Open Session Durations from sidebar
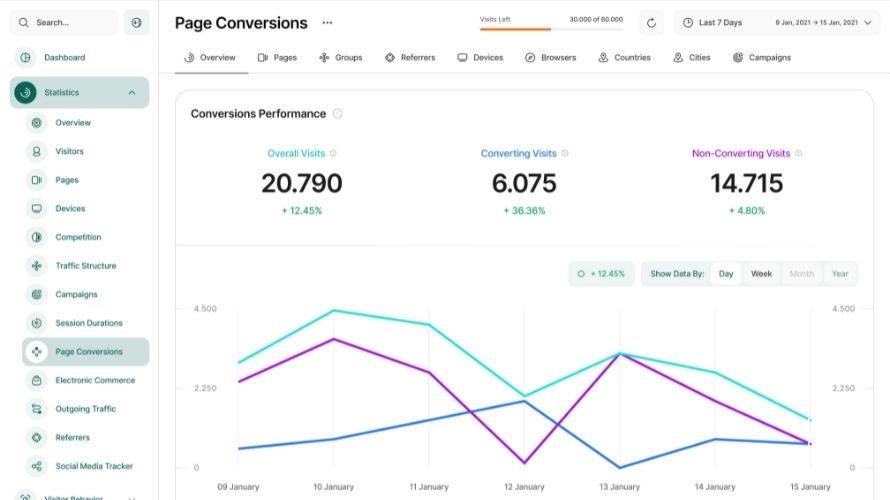This screenshot has height=500, width=890. 88,323
